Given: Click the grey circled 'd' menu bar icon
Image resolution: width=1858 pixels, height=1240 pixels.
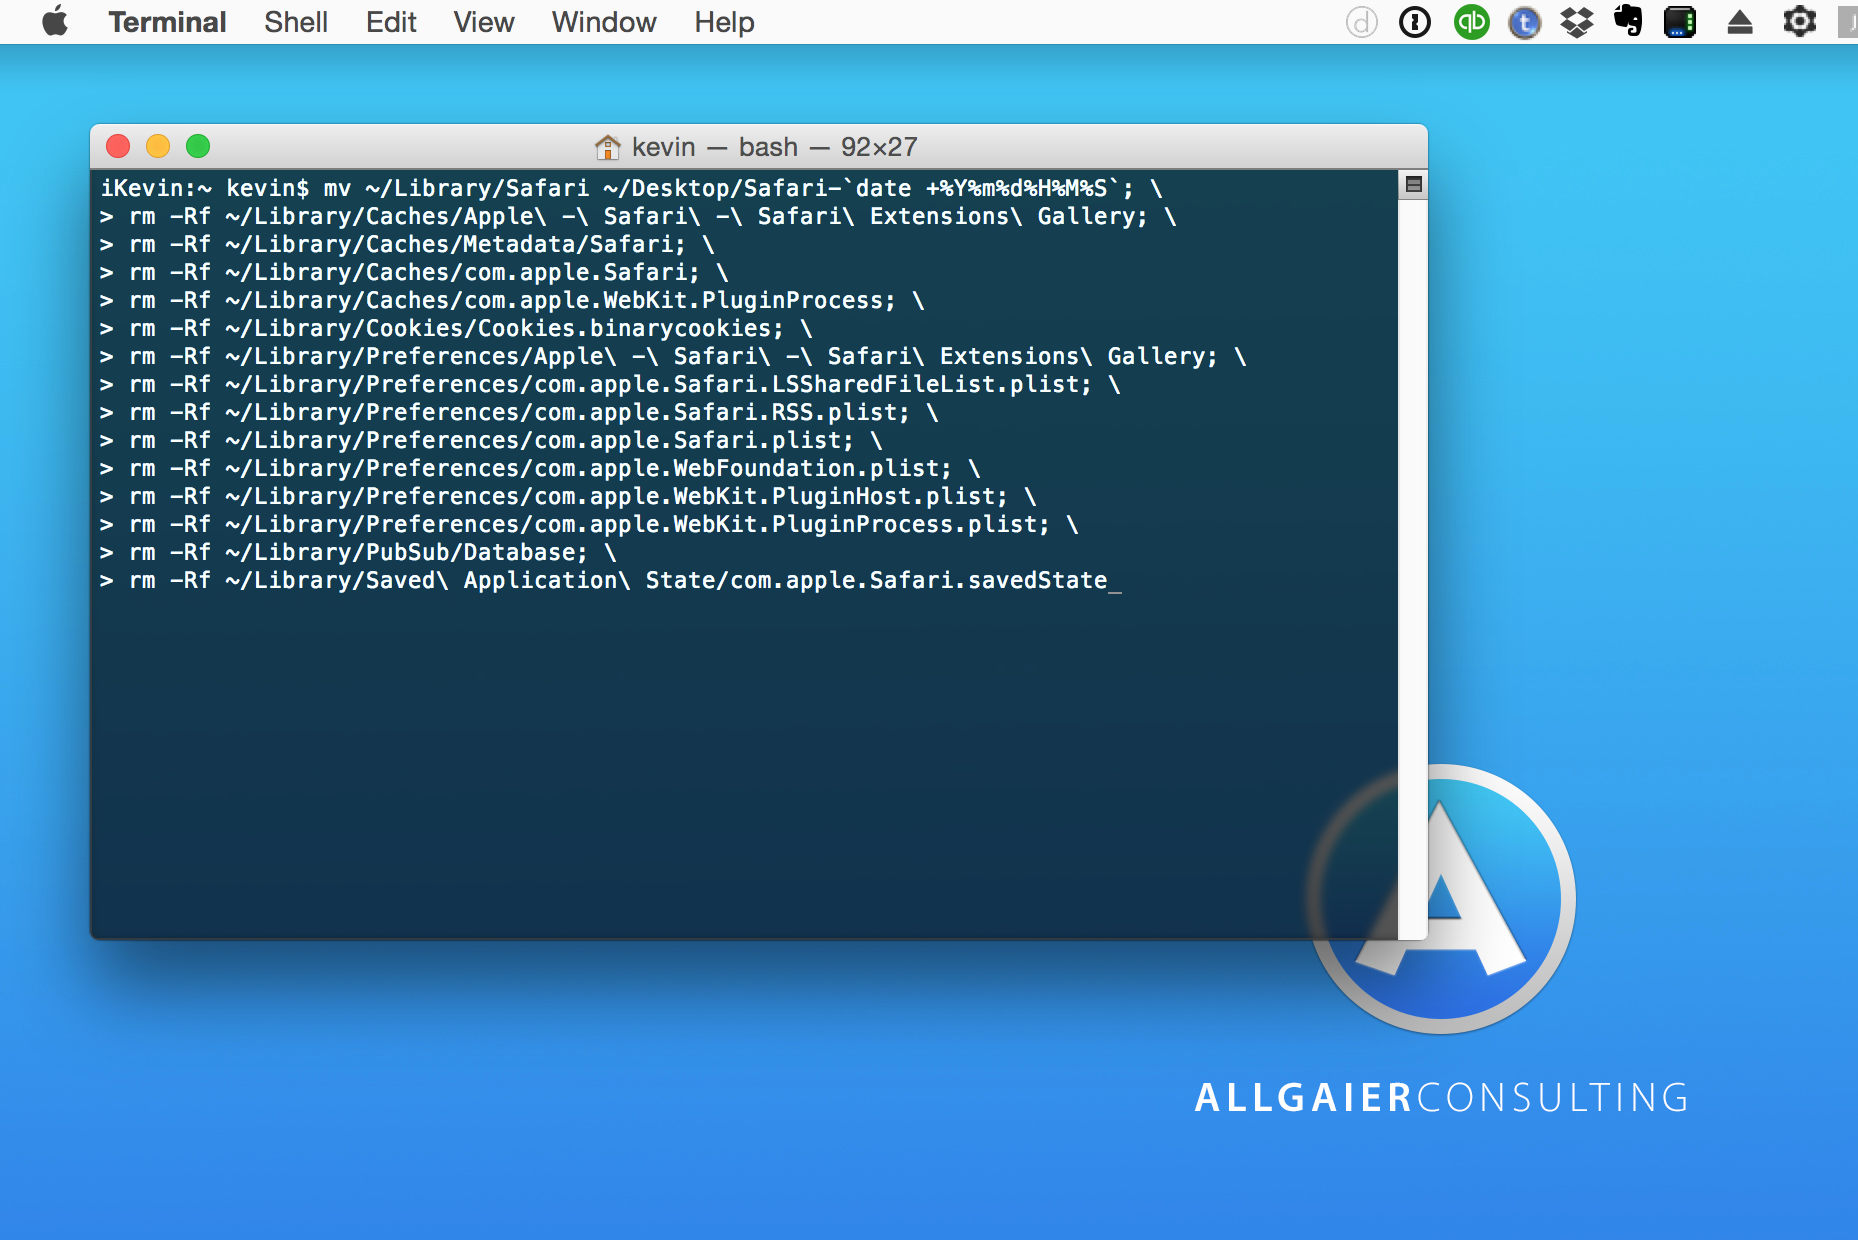Looking at the screenshot, I should pos(1361,22).
